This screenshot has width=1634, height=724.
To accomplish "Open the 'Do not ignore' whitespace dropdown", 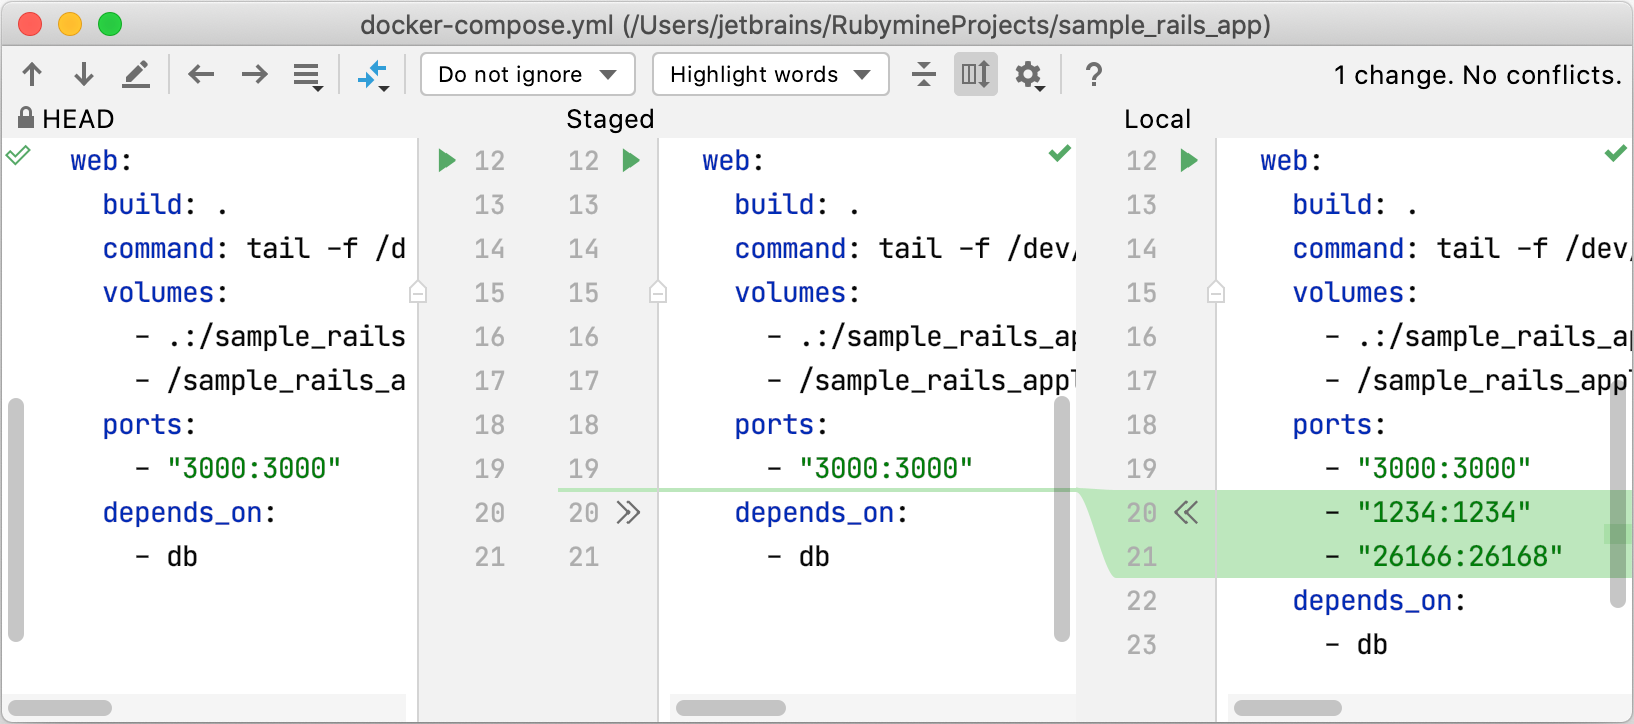I will pos(528,74).
